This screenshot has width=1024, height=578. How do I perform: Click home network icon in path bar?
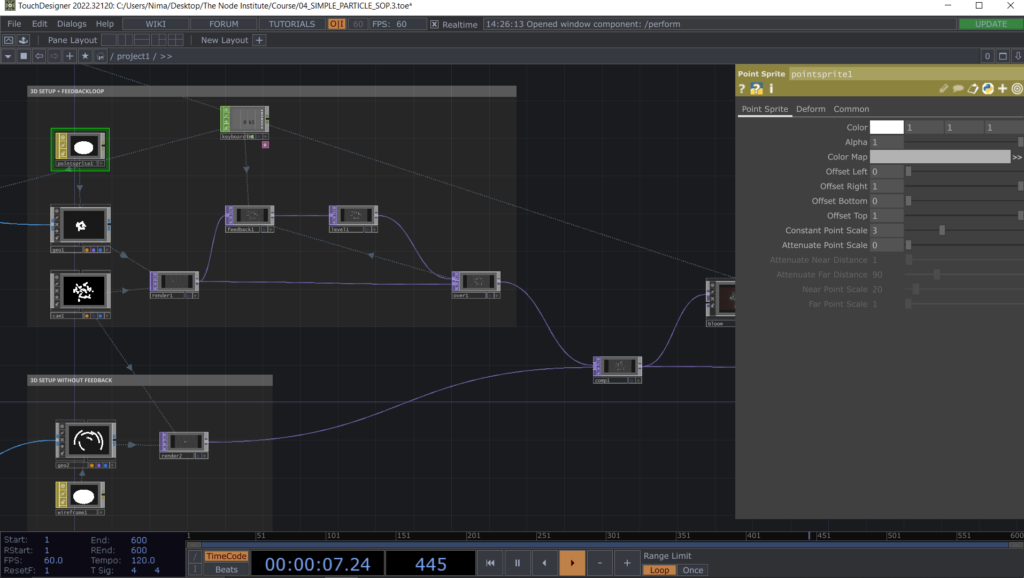(101, 56)
